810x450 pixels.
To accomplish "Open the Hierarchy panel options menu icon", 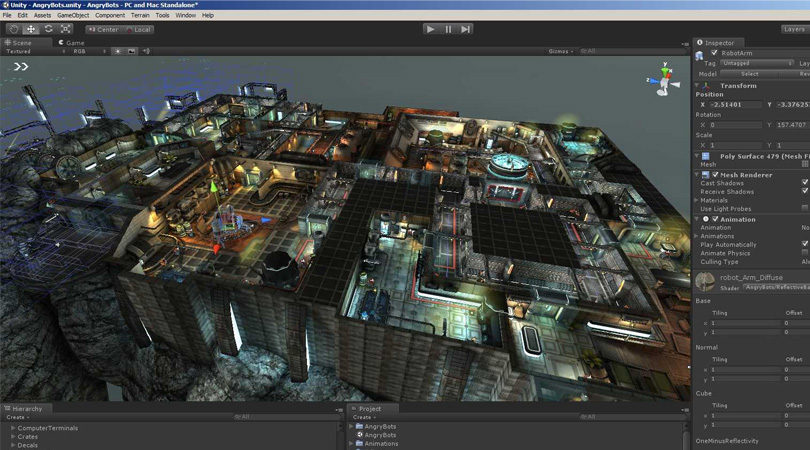I will (x=339, y=410).
